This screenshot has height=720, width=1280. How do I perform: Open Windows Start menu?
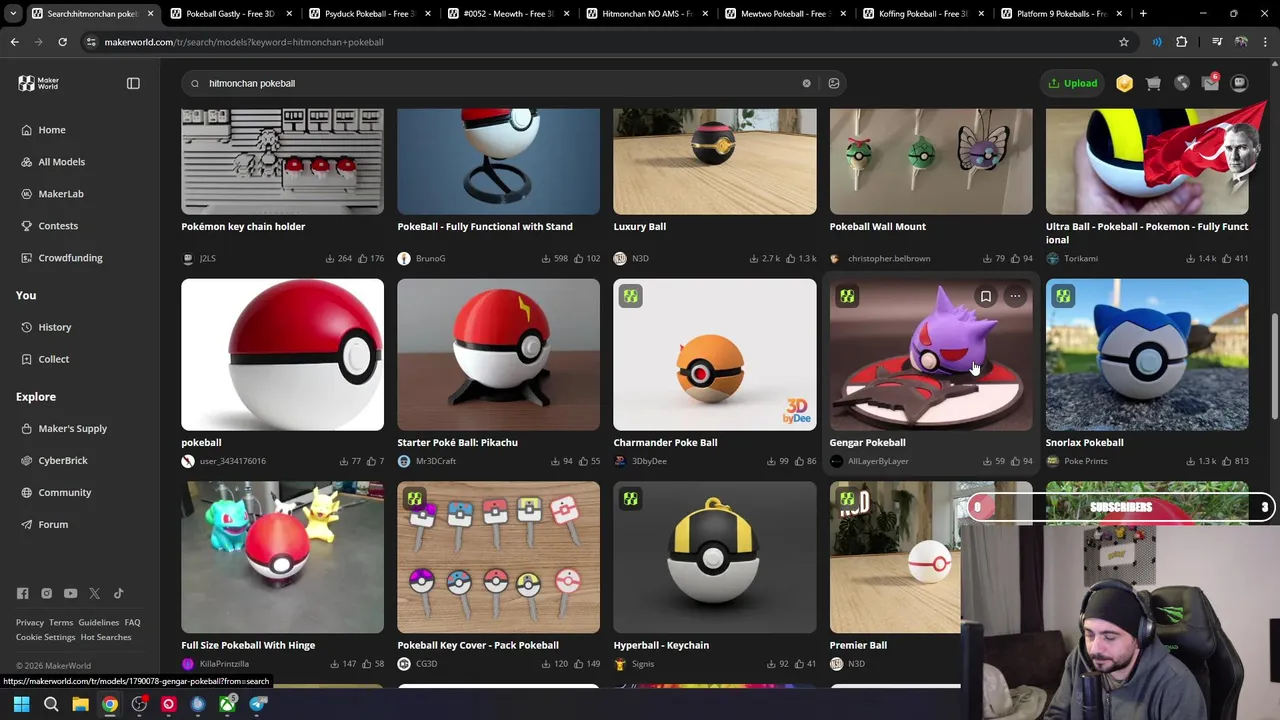21,704
